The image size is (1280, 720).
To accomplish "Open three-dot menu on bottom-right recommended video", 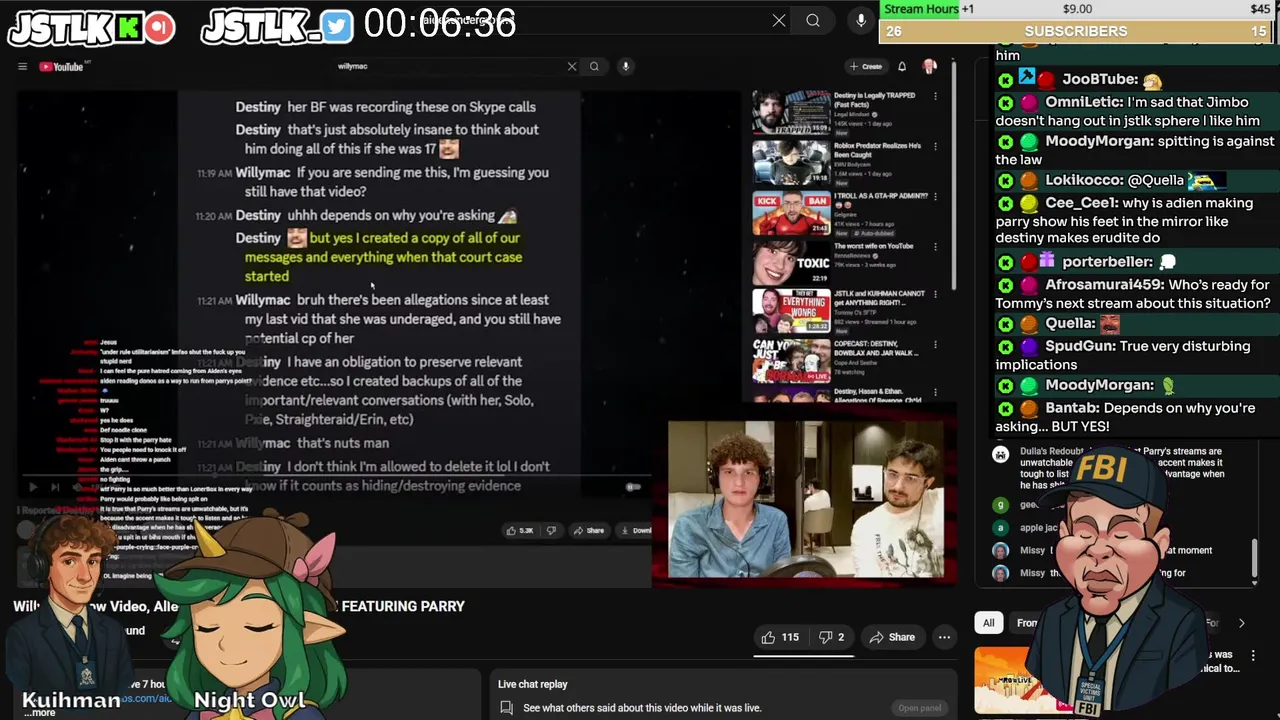I will tap(1253, 656).
